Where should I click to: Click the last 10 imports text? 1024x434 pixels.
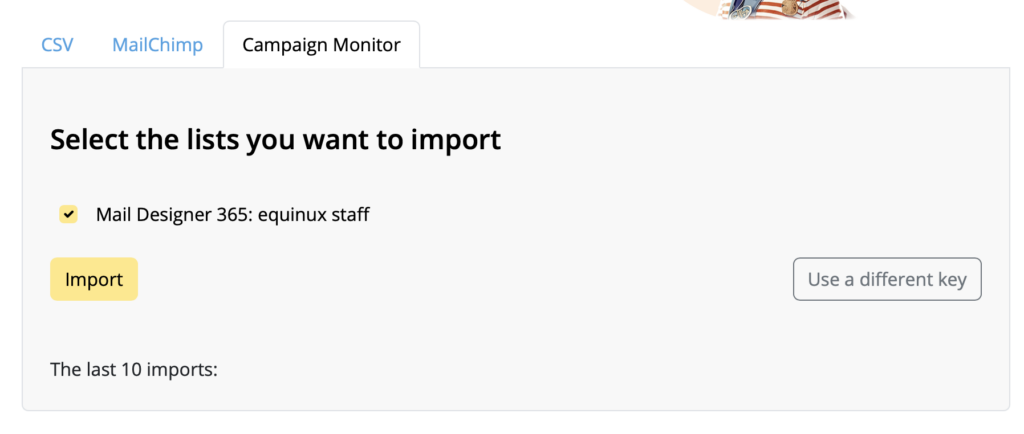(x=134, y=369)
